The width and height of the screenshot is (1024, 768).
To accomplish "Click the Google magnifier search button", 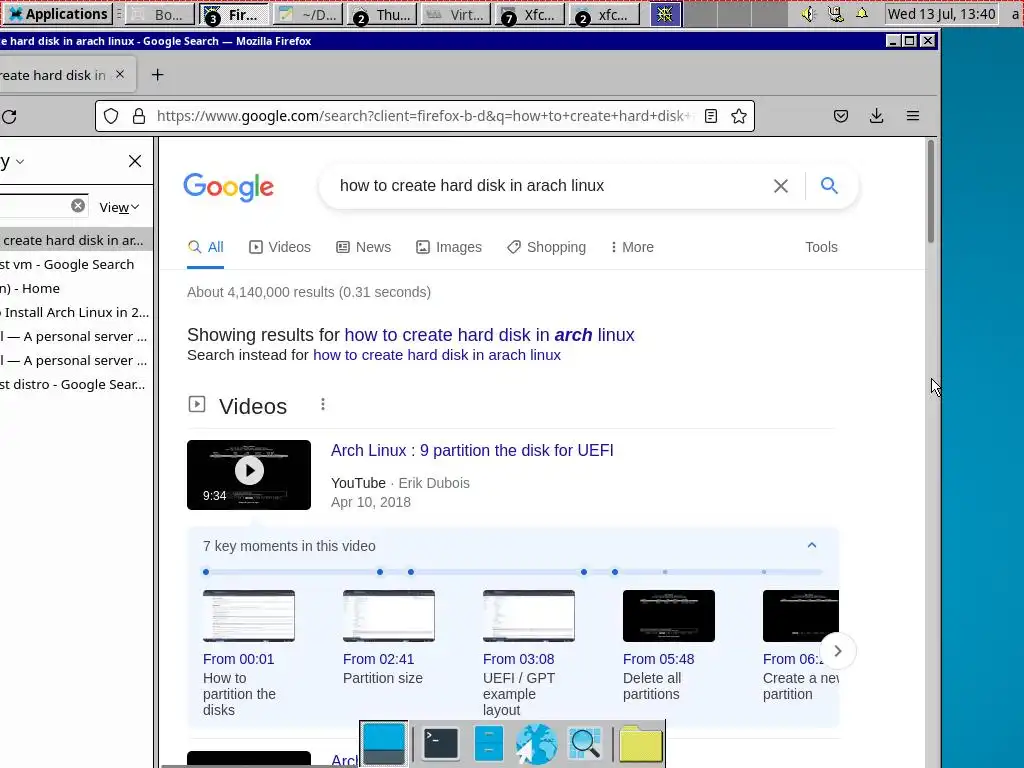I will pyautogui.click(x=829, y=185).
